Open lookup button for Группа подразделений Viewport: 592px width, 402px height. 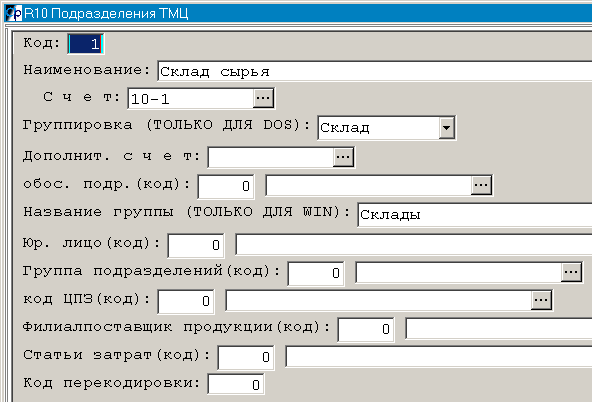(x=571, y=273)
